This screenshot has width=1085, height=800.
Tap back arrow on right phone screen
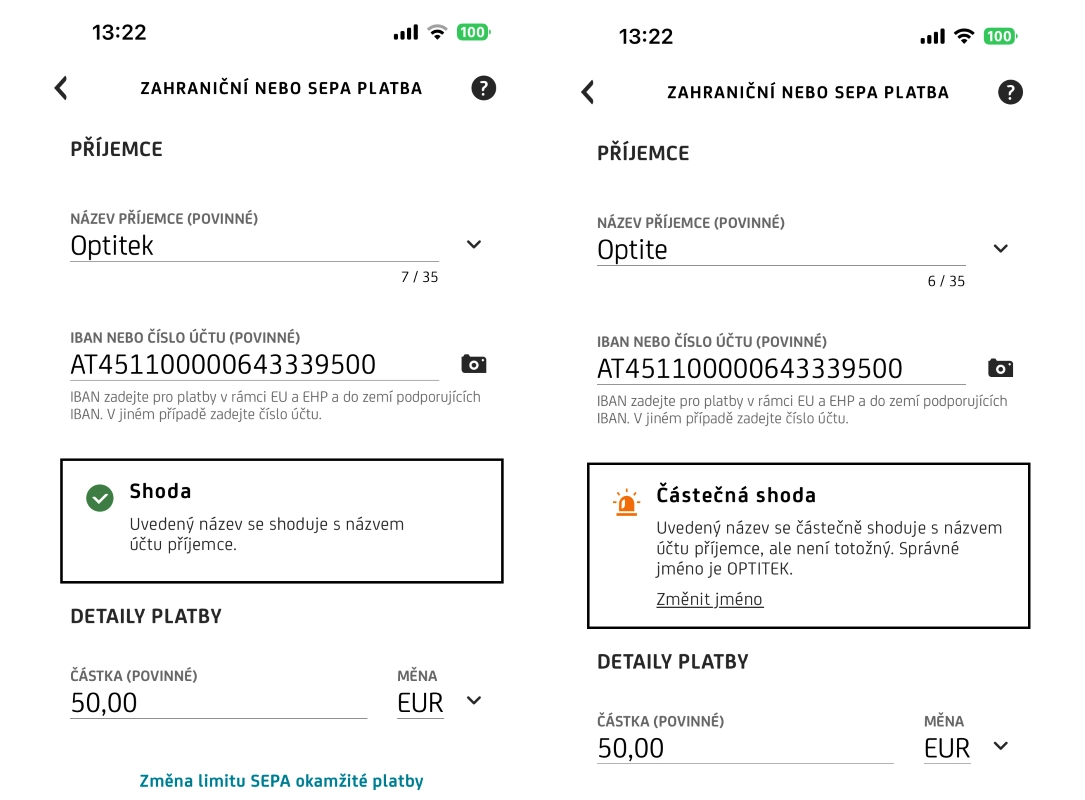pos(588,92)
